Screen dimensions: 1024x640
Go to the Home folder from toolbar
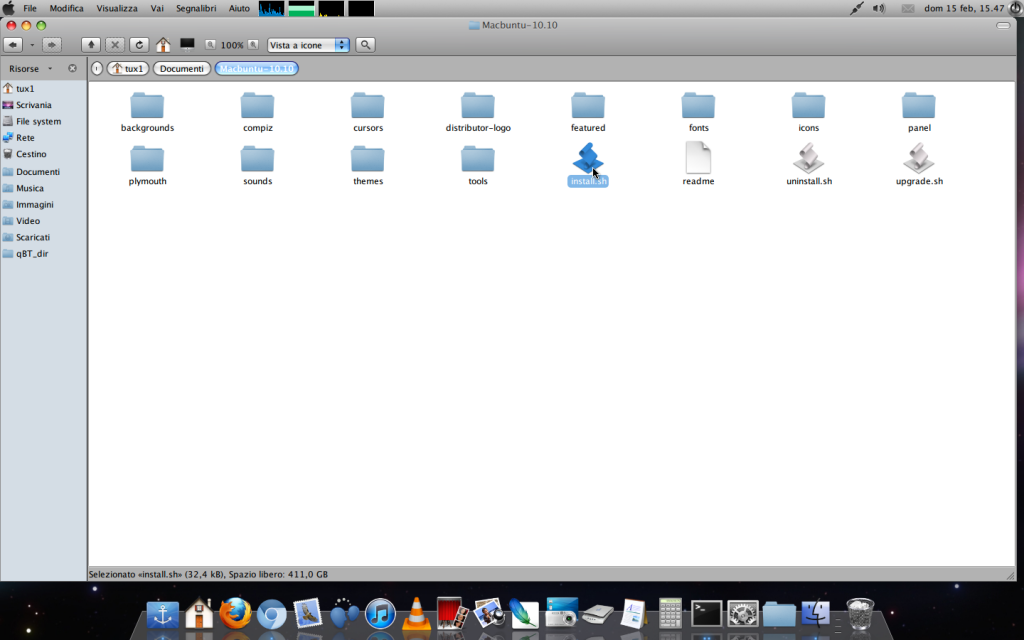click(163, 45)
